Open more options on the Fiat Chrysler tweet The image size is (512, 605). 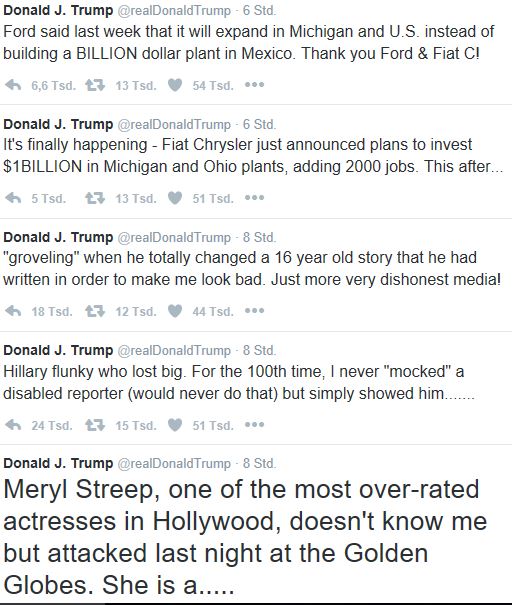pyautogui.click(x=255, y=198)
